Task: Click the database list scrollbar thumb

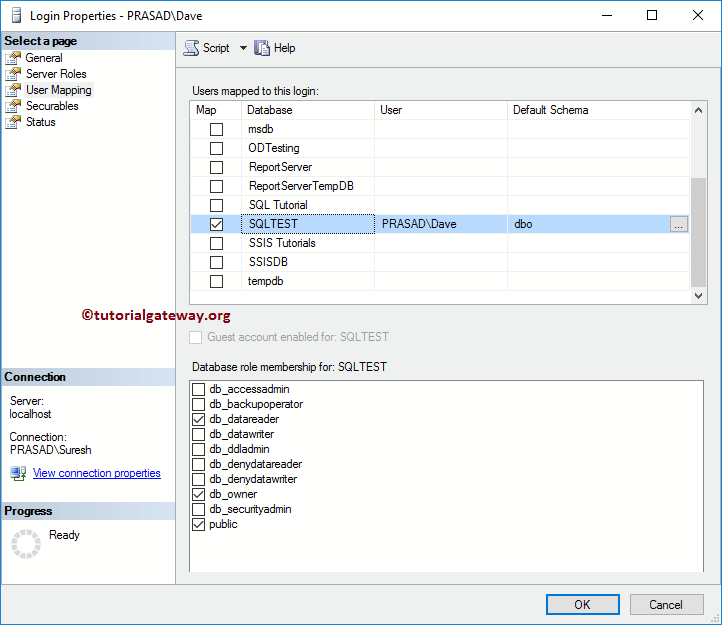Action: click(699, 232)
